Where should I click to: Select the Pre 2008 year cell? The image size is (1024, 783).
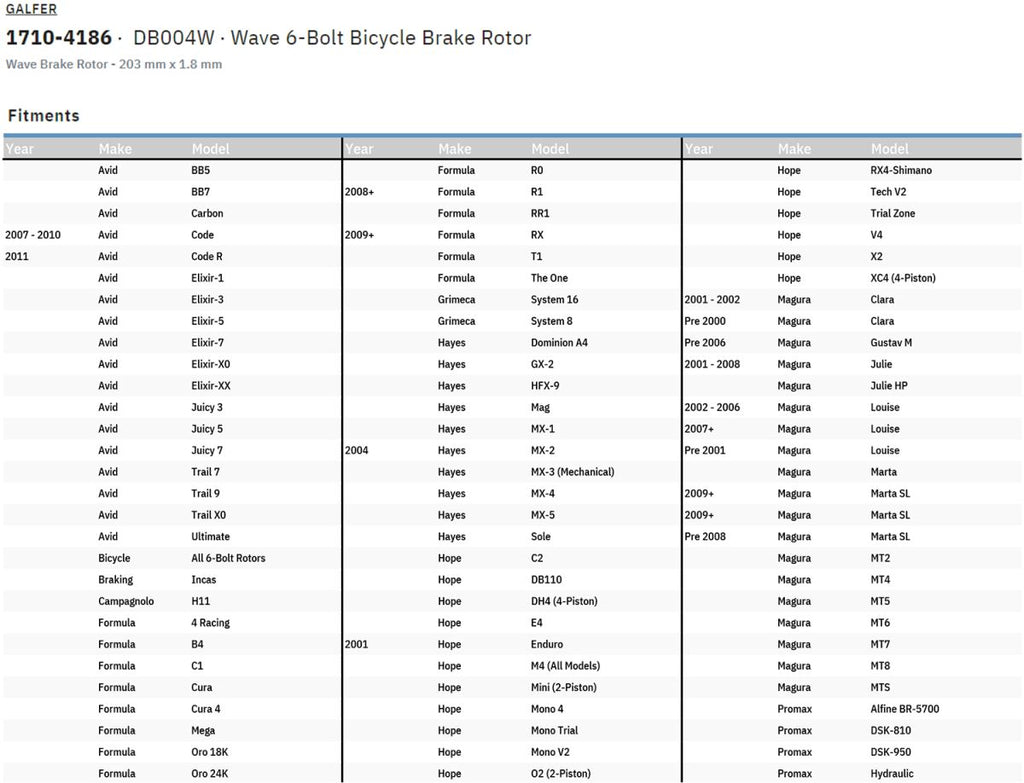[705, 537]
